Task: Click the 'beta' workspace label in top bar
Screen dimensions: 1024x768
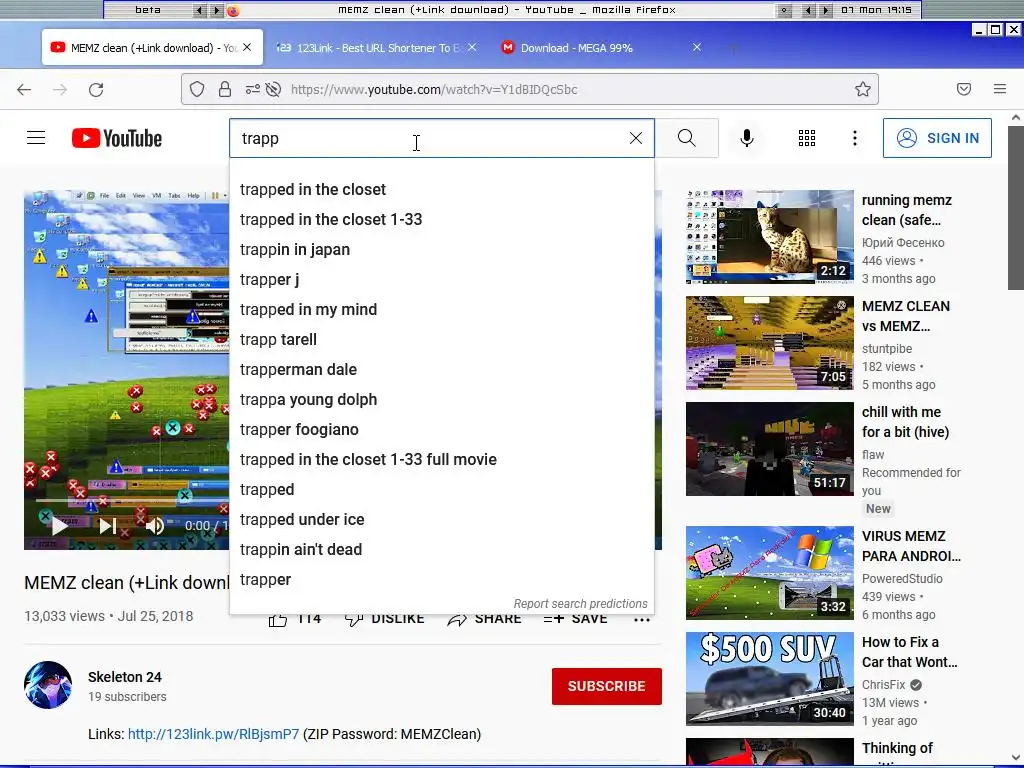Action: pos(148,10)
